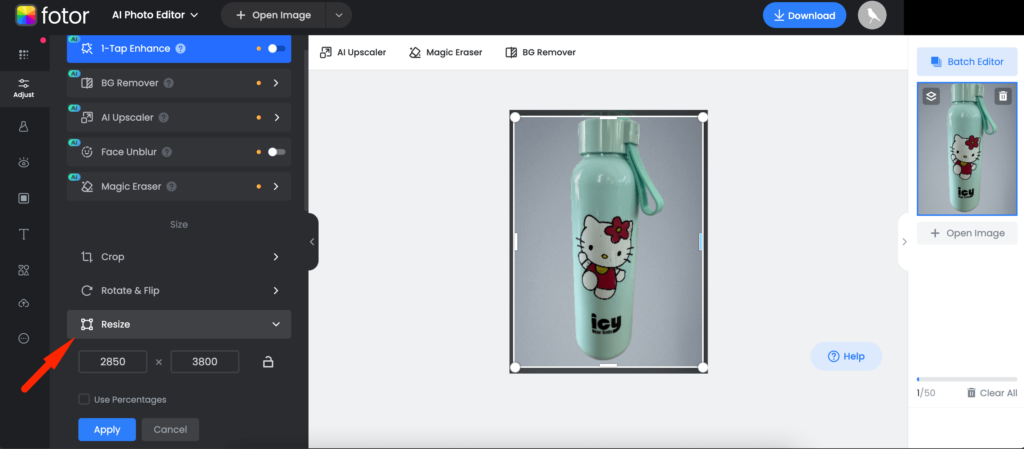Click the aspect ratio lock icon
This screenshot has height=449, width=1024.
tap(268, 362)
